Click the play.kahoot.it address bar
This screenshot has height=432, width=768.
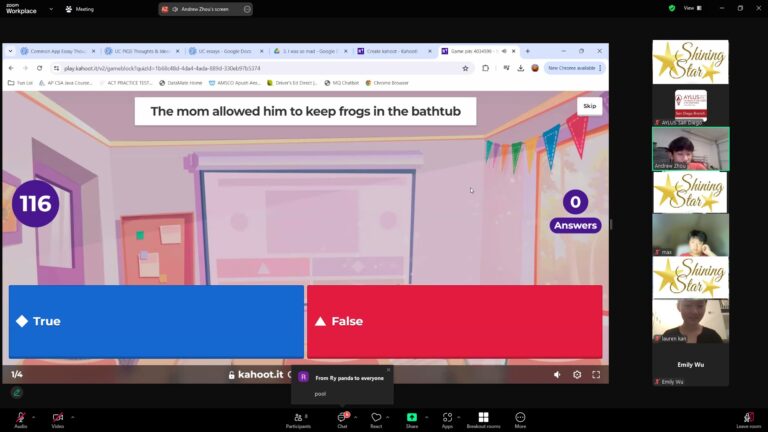pos(262,68)
